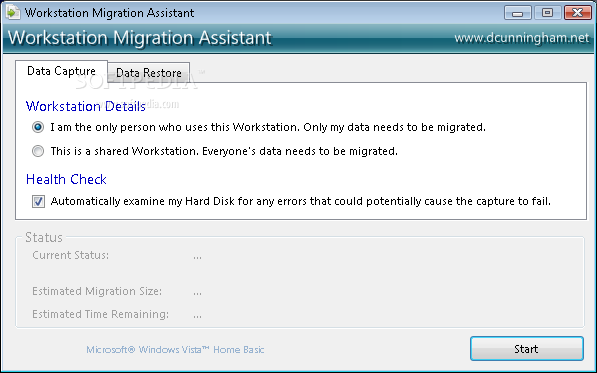Click the Current Status value dots

point(197,258)
